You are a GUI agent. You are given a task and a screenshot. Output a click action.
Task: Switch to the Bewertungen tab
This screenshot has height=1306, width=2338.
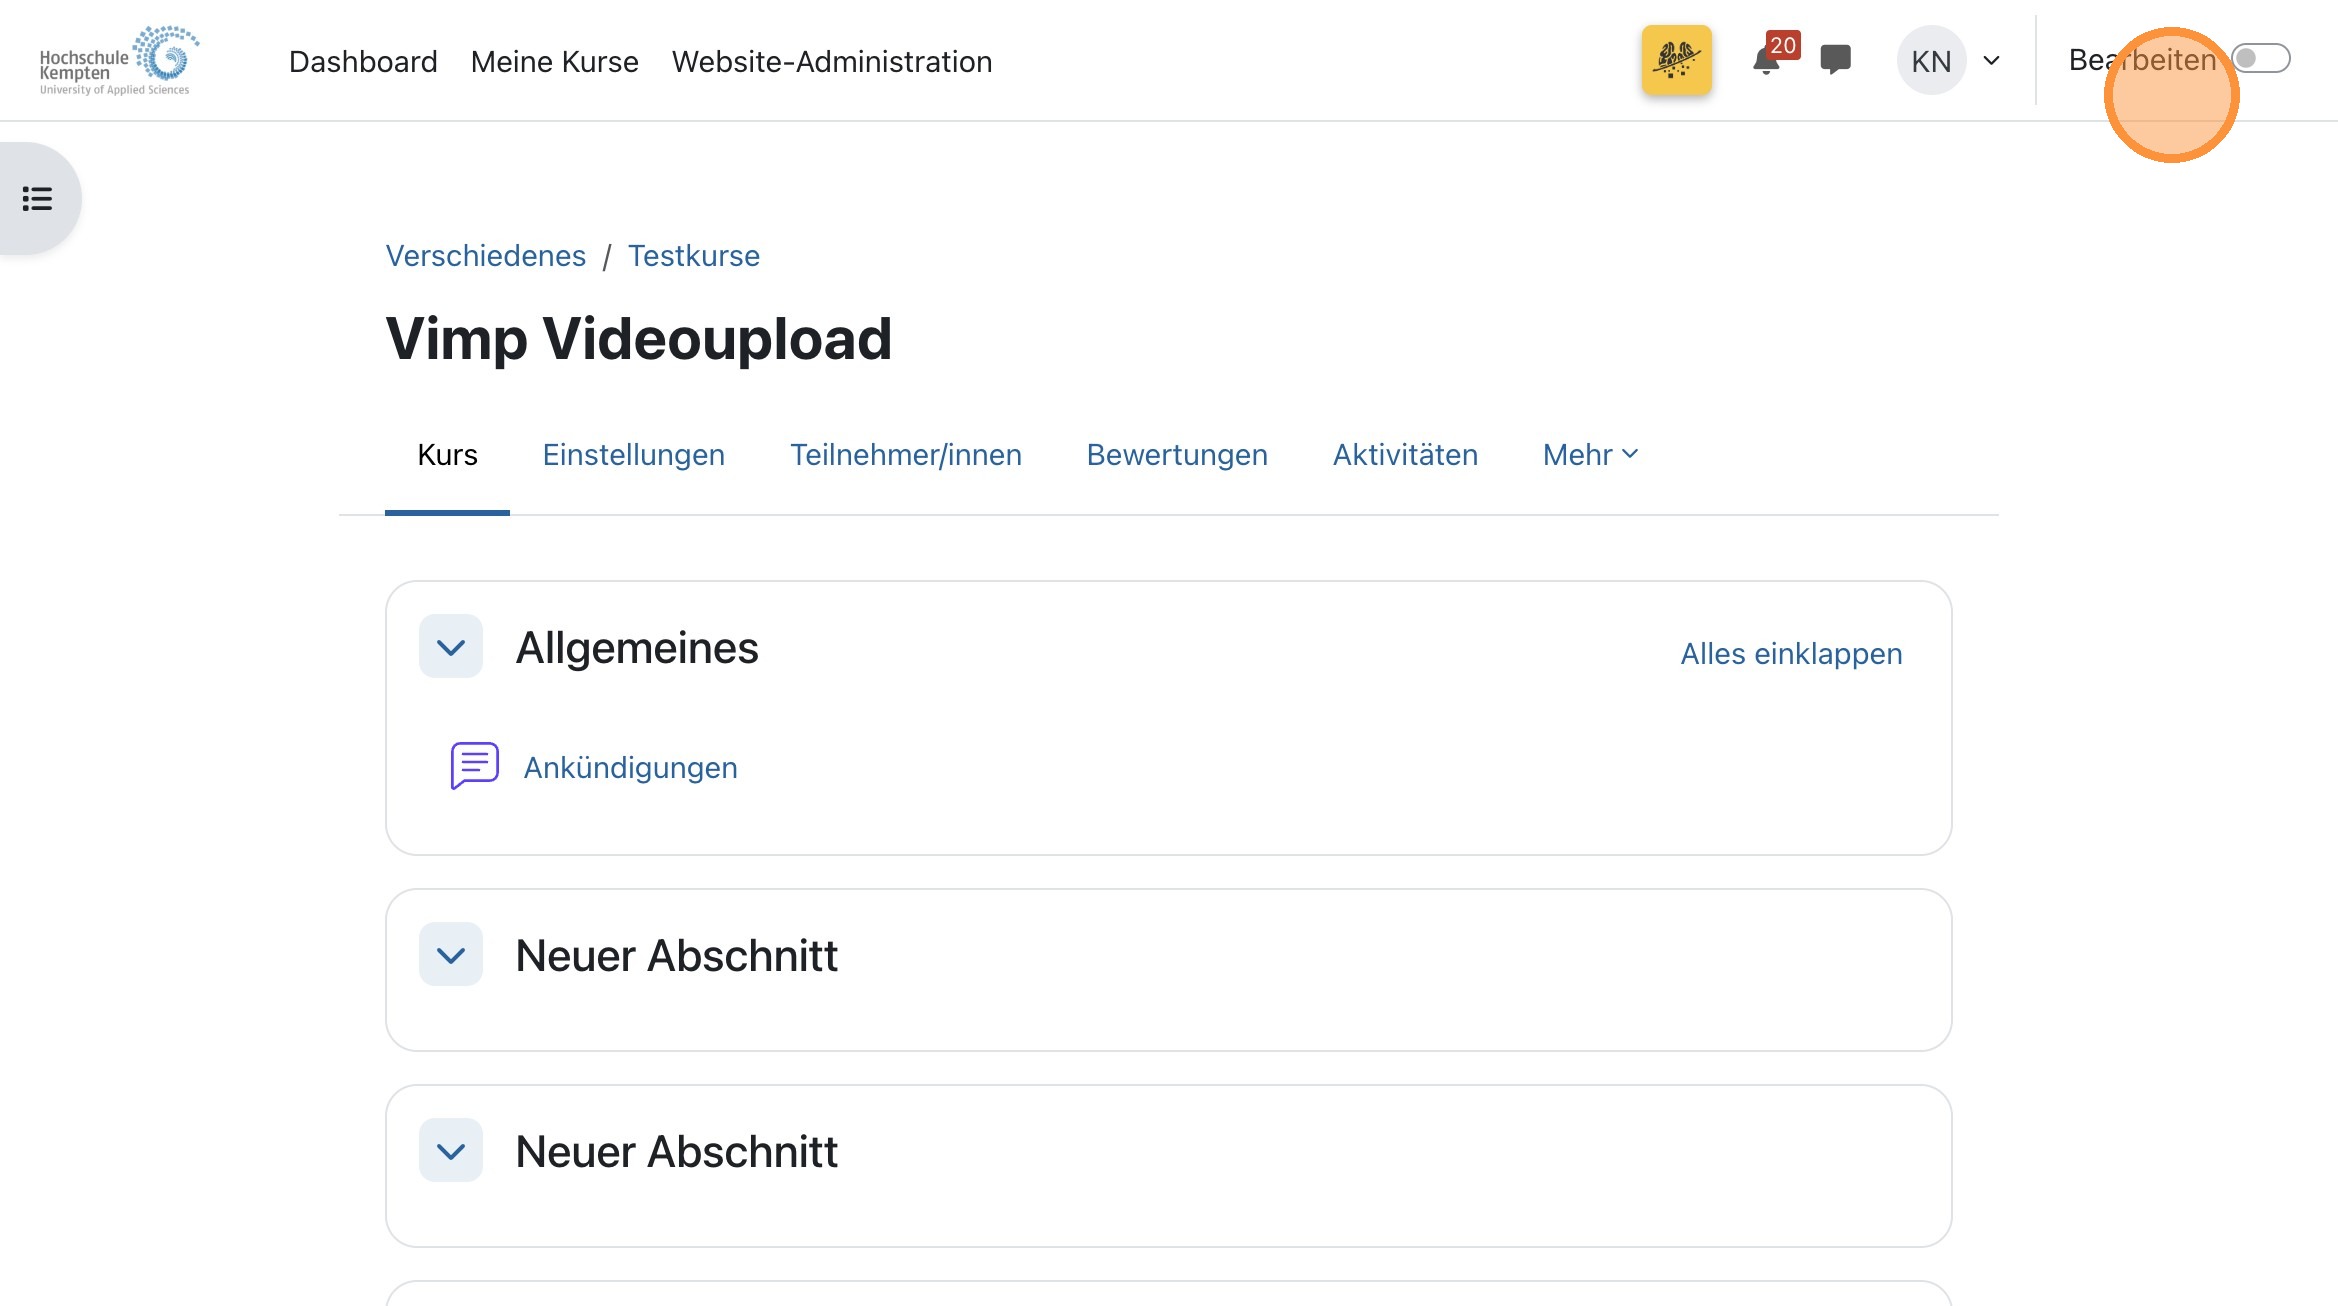(1177, 455)
